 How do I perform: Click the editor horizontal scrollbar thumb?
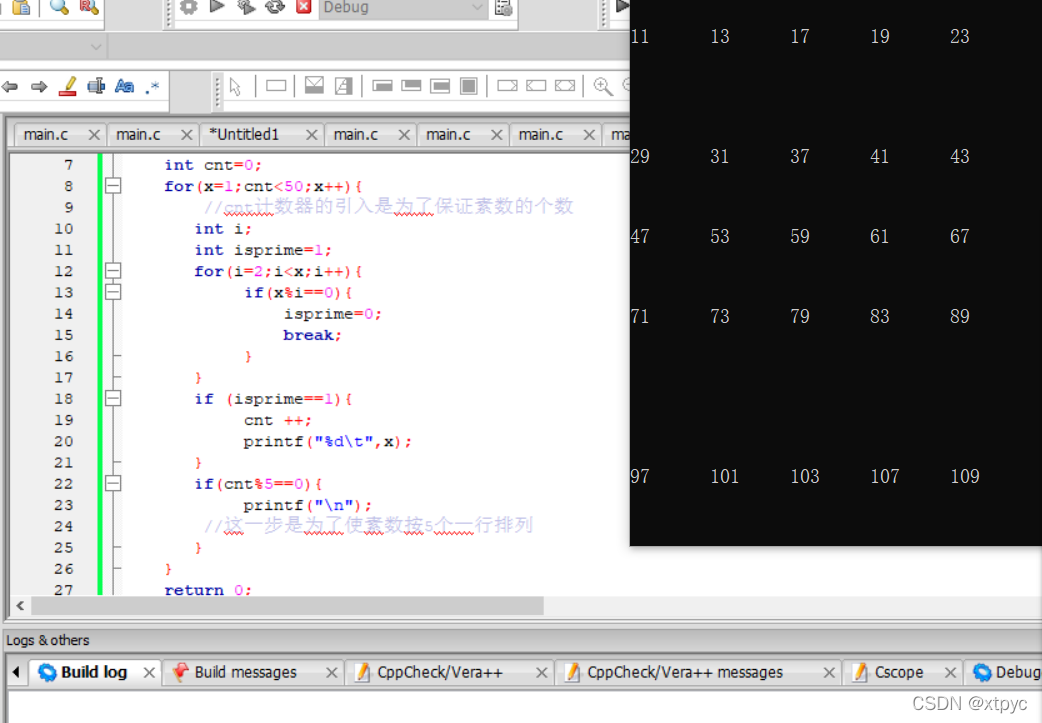click(287, 605)
